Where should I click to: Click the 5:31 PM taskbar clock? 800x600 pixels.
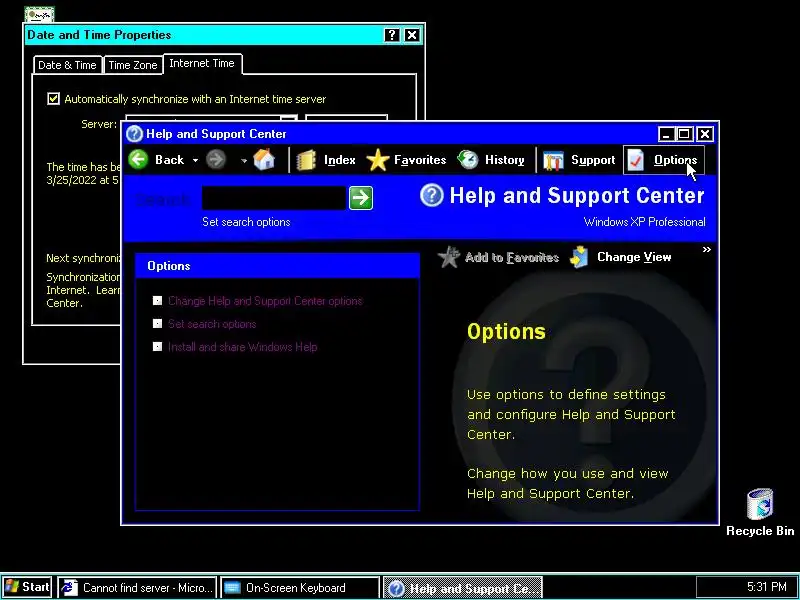[x=767, y=587]
